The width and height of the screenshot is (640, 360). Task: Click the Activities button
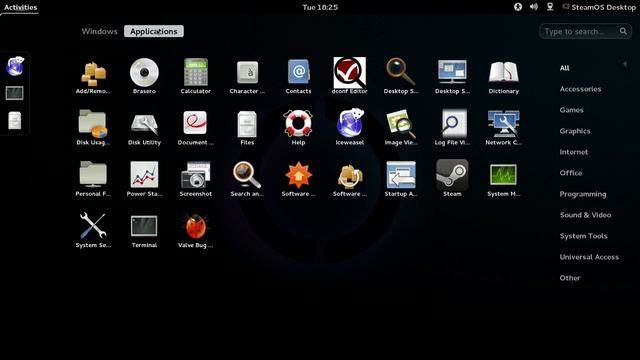tap(20, 7)
